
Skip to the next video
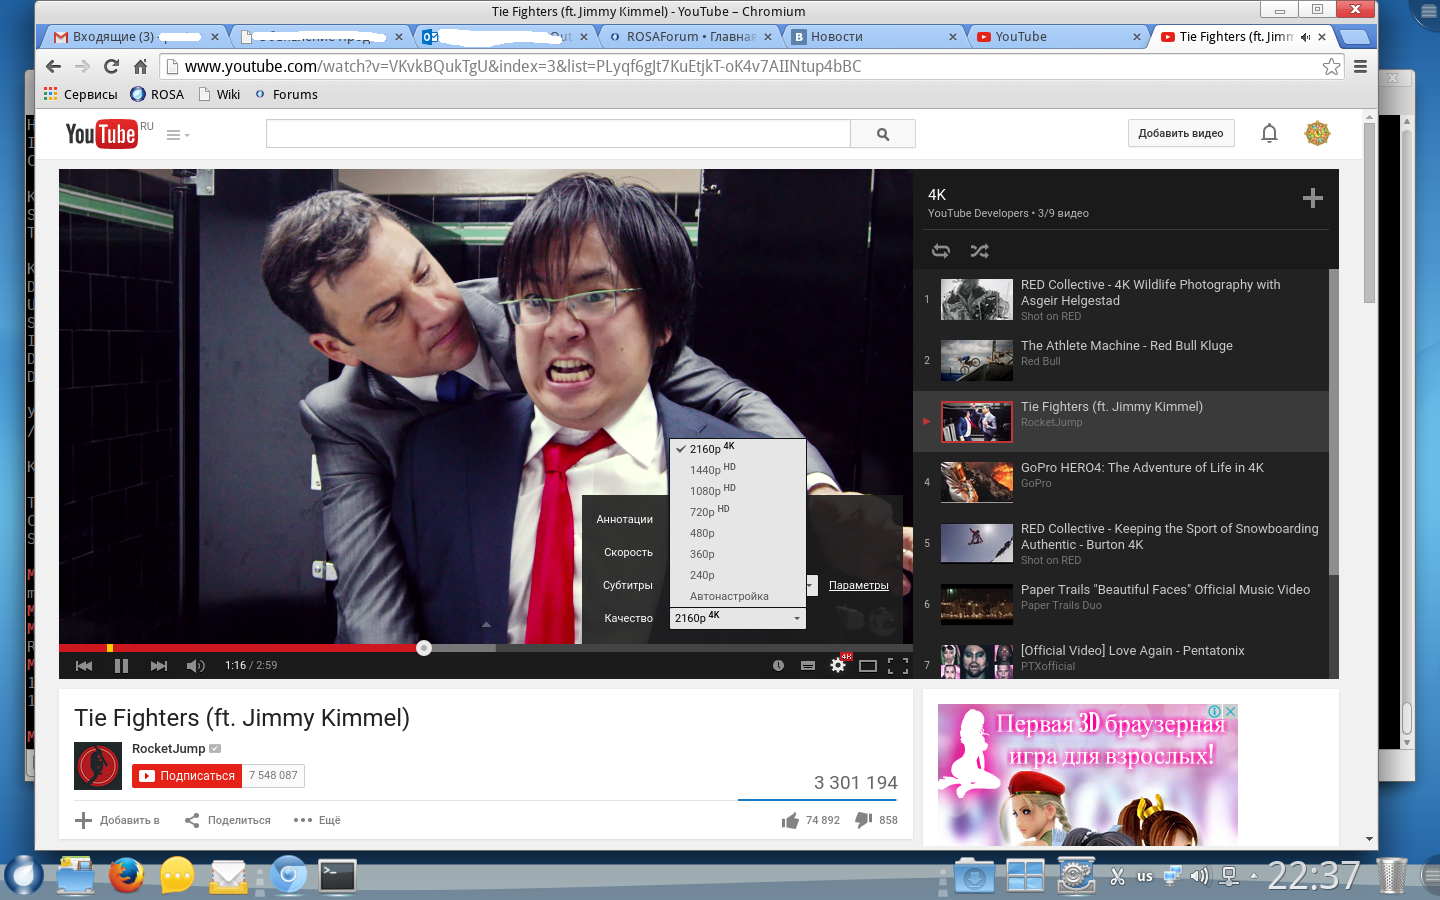pyautogui.click(x=159, y=666)
